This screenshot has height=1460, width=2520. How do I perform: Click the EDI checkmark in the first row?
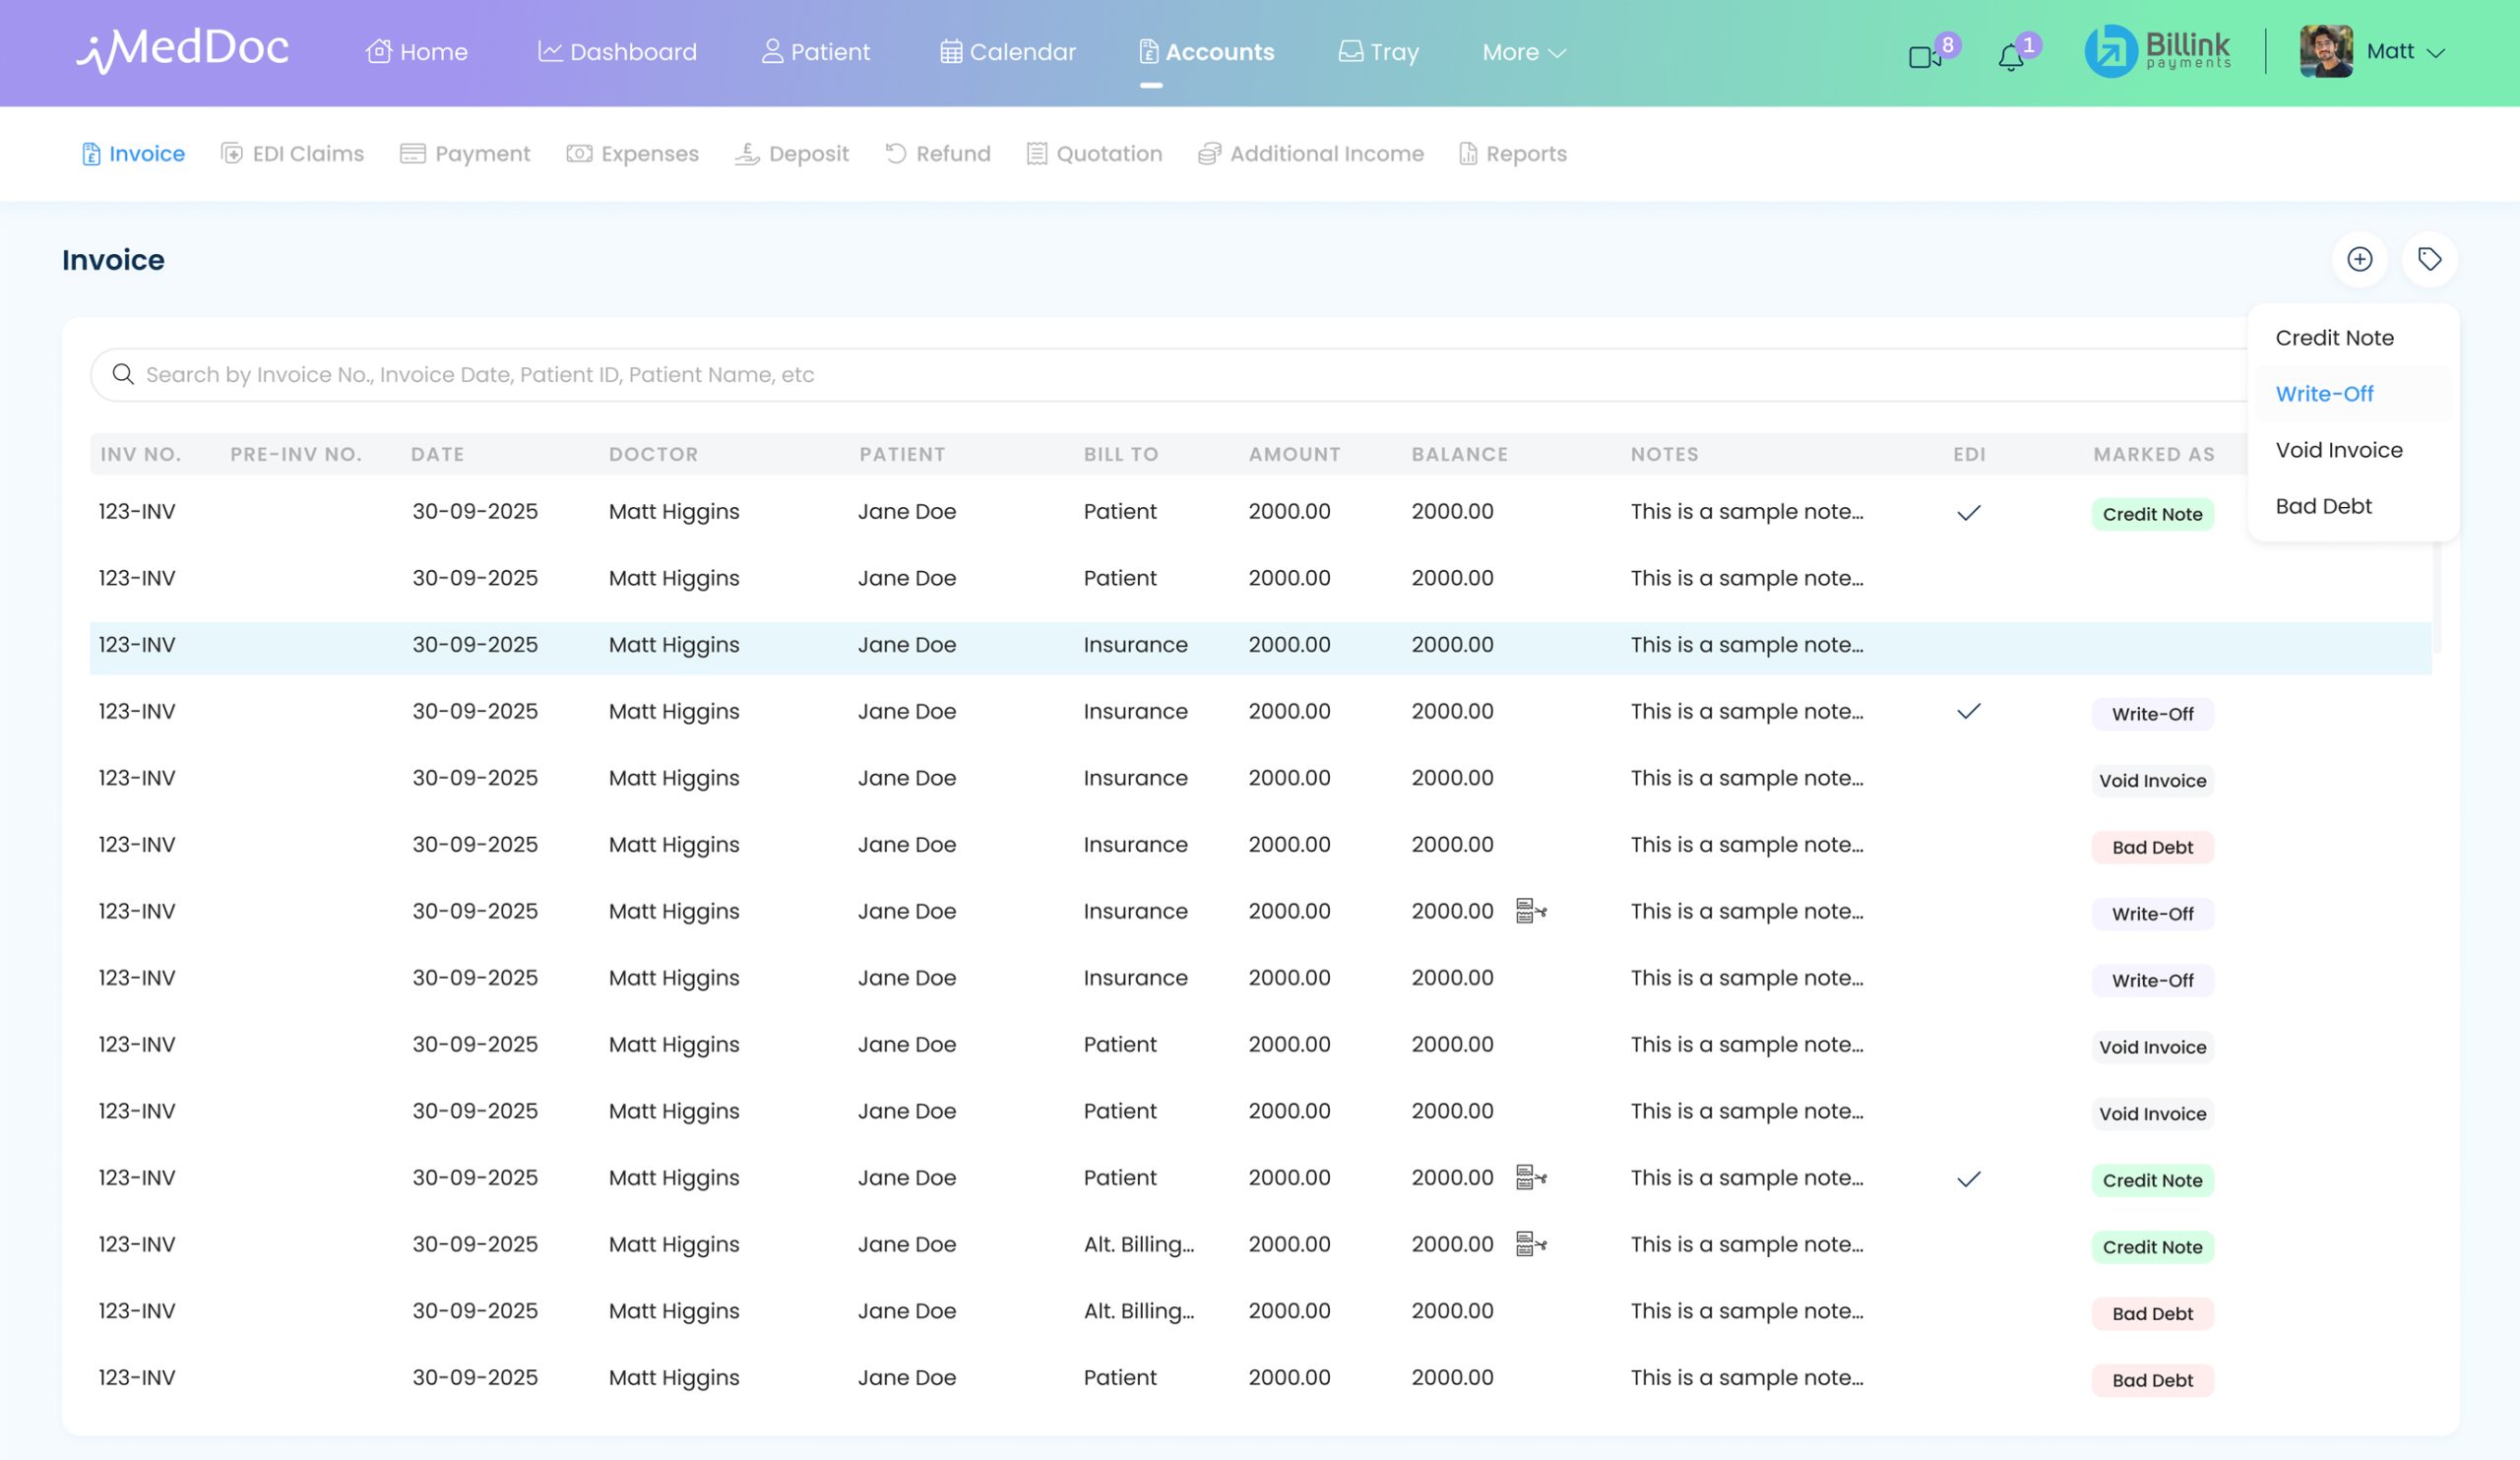coord(1968,513)
